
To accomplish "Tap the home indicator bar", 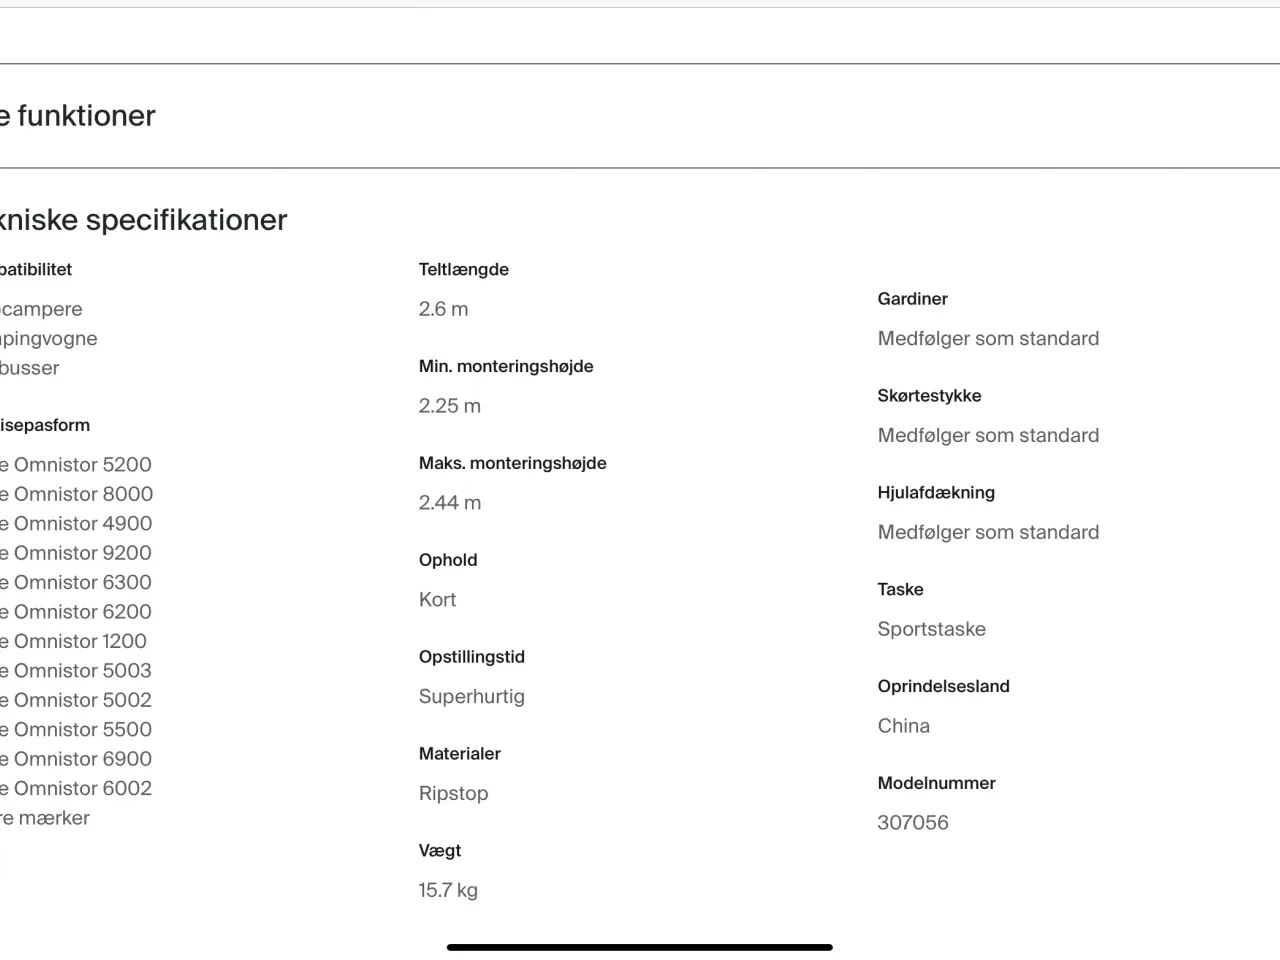I will click(640, 947).
